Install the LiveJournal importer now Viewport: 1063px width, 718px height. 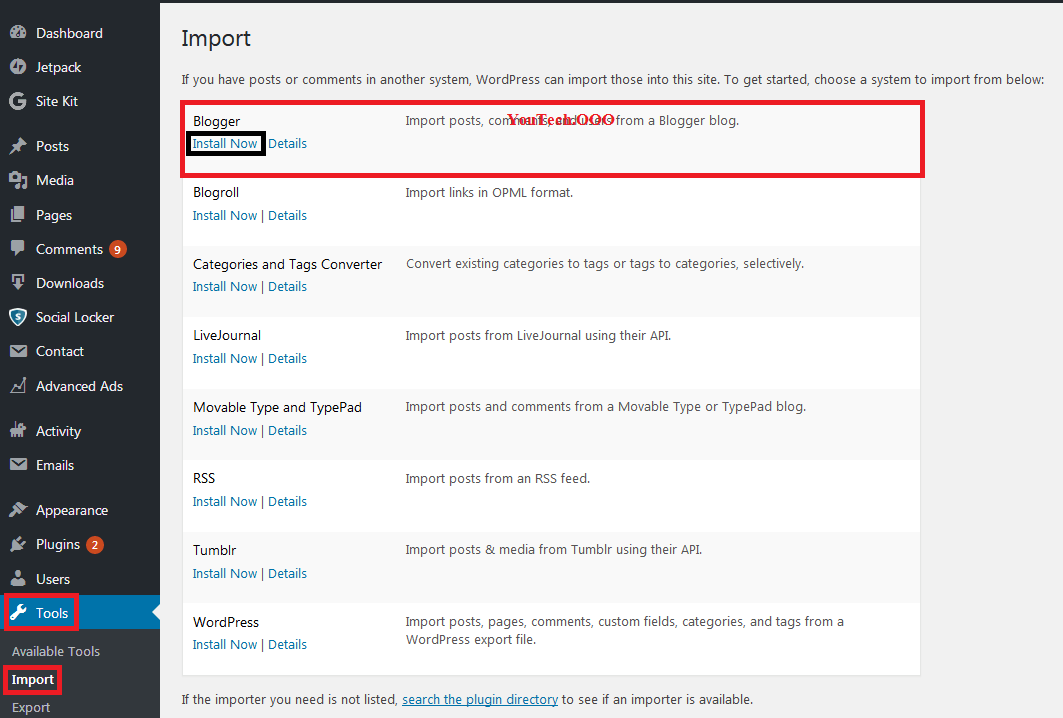pos(225,359)
